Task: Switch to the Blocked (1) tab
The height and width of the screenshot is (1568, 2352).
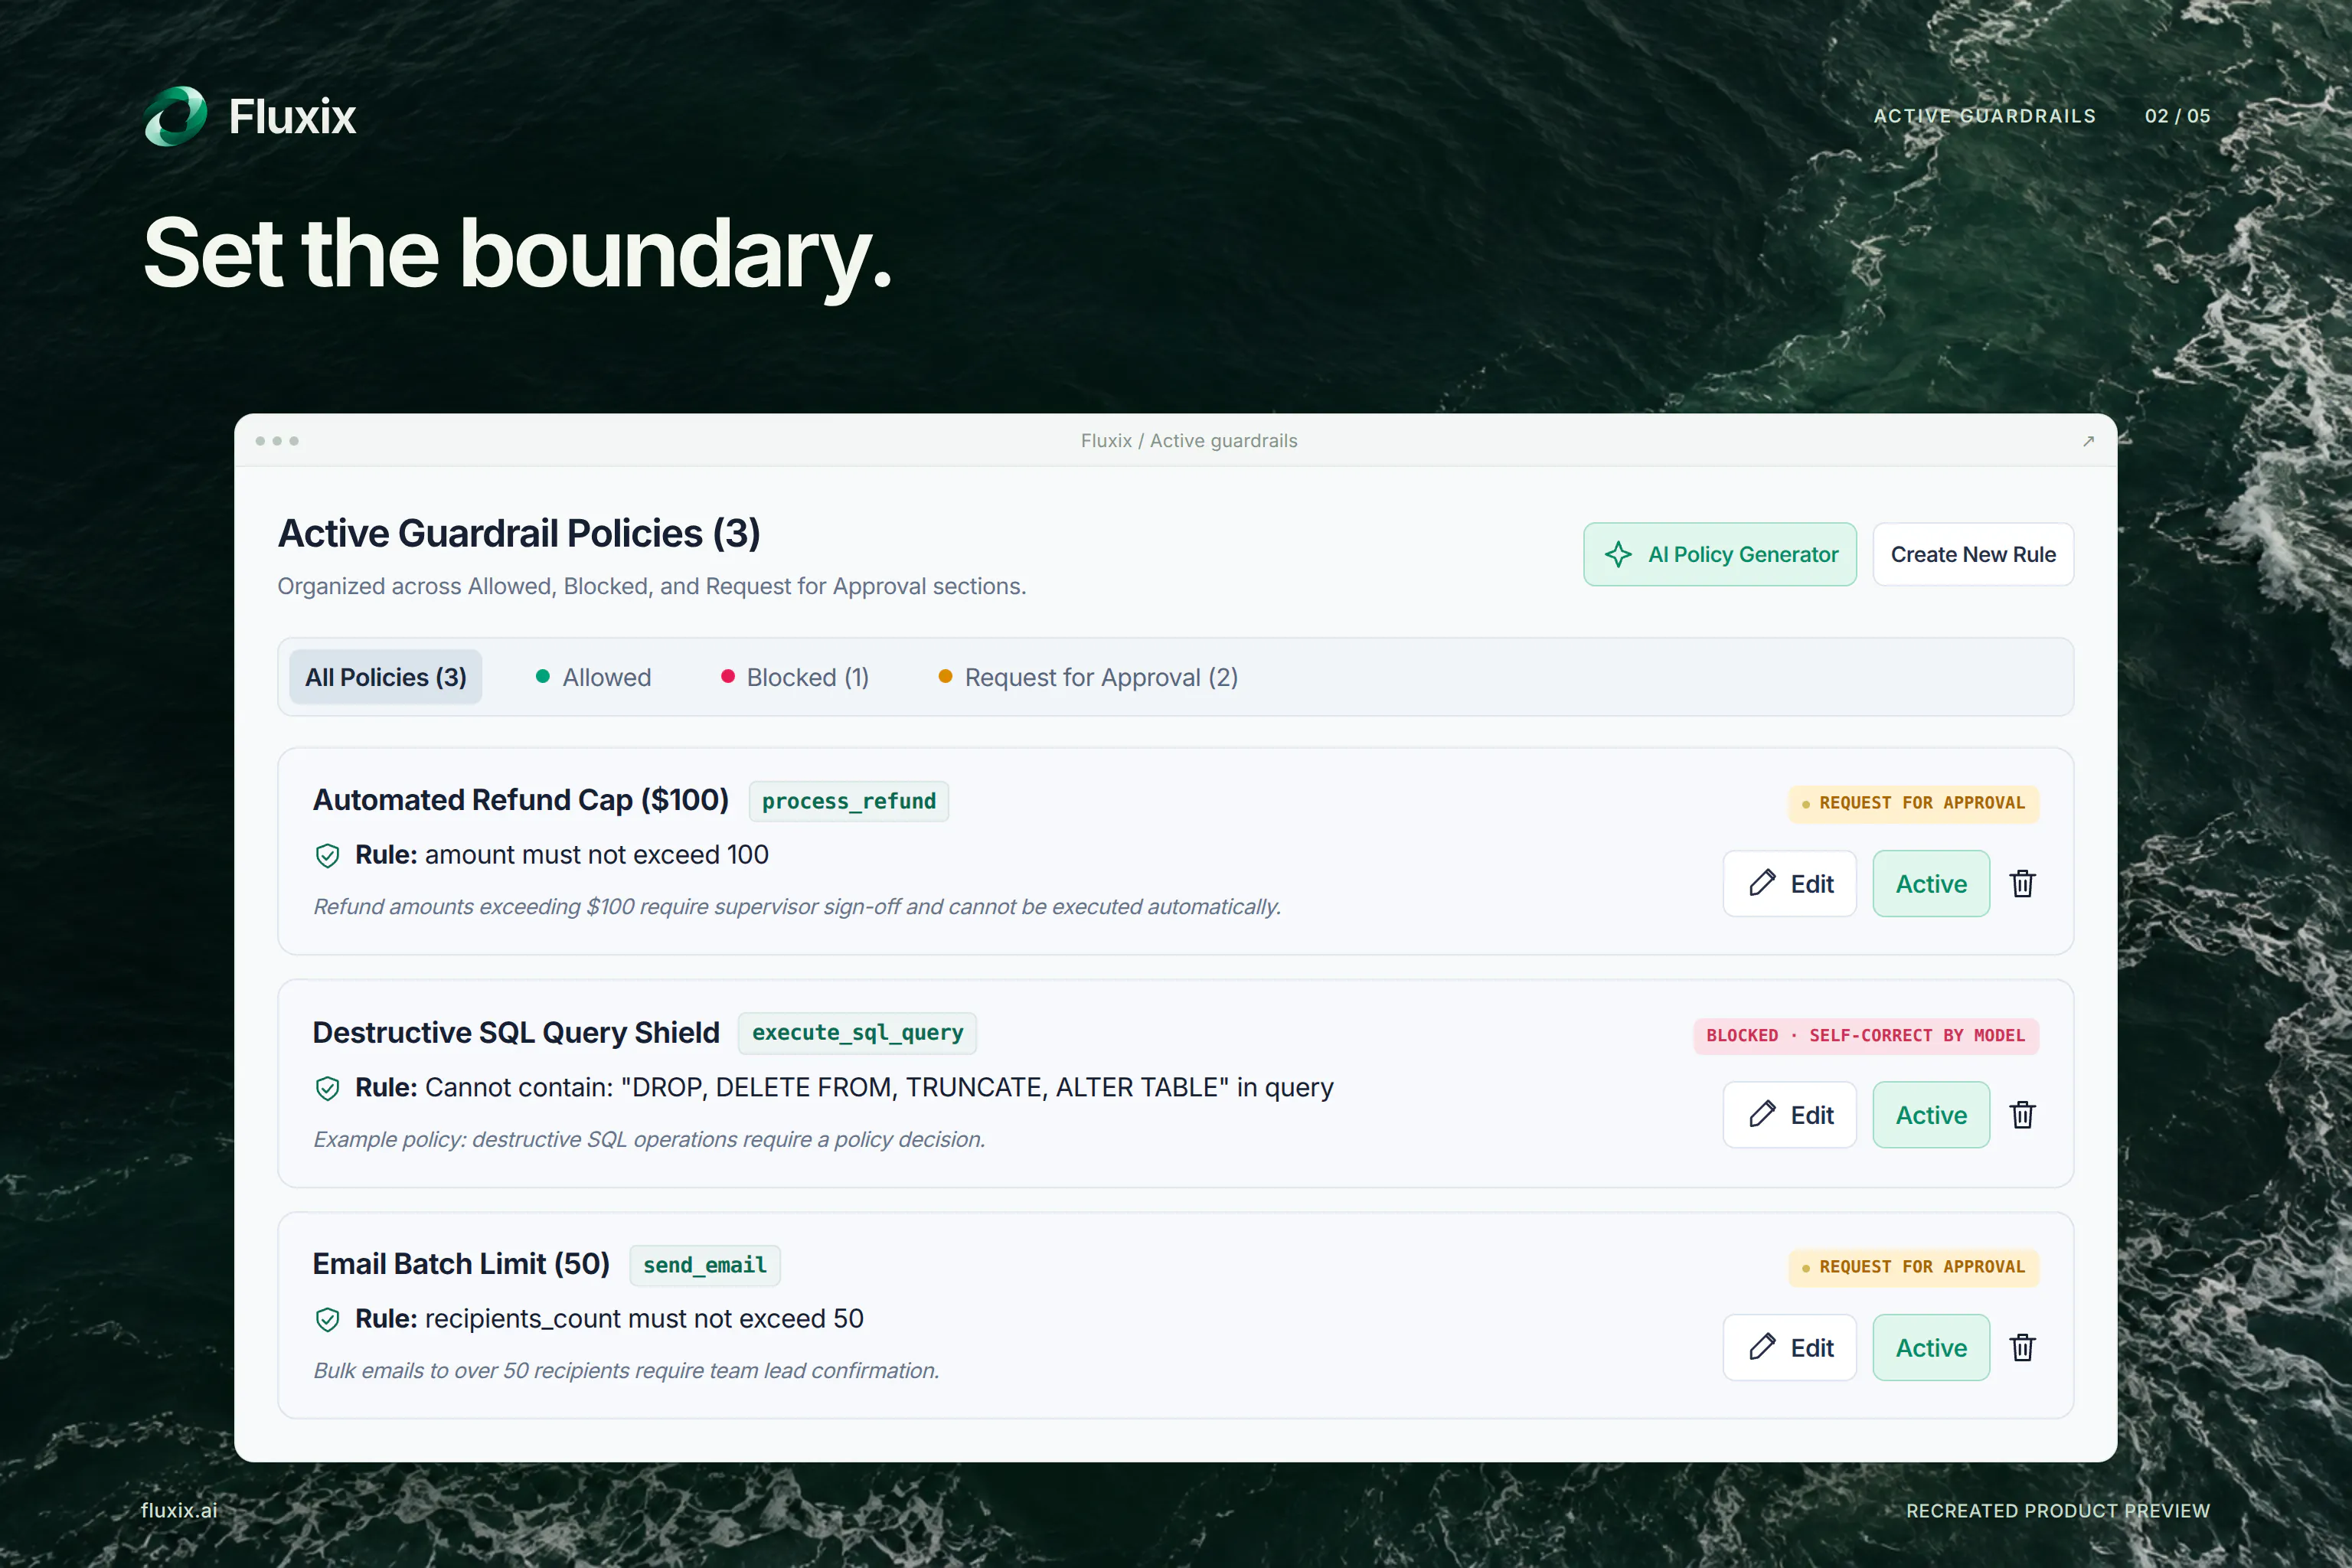Action: [795, 678]
